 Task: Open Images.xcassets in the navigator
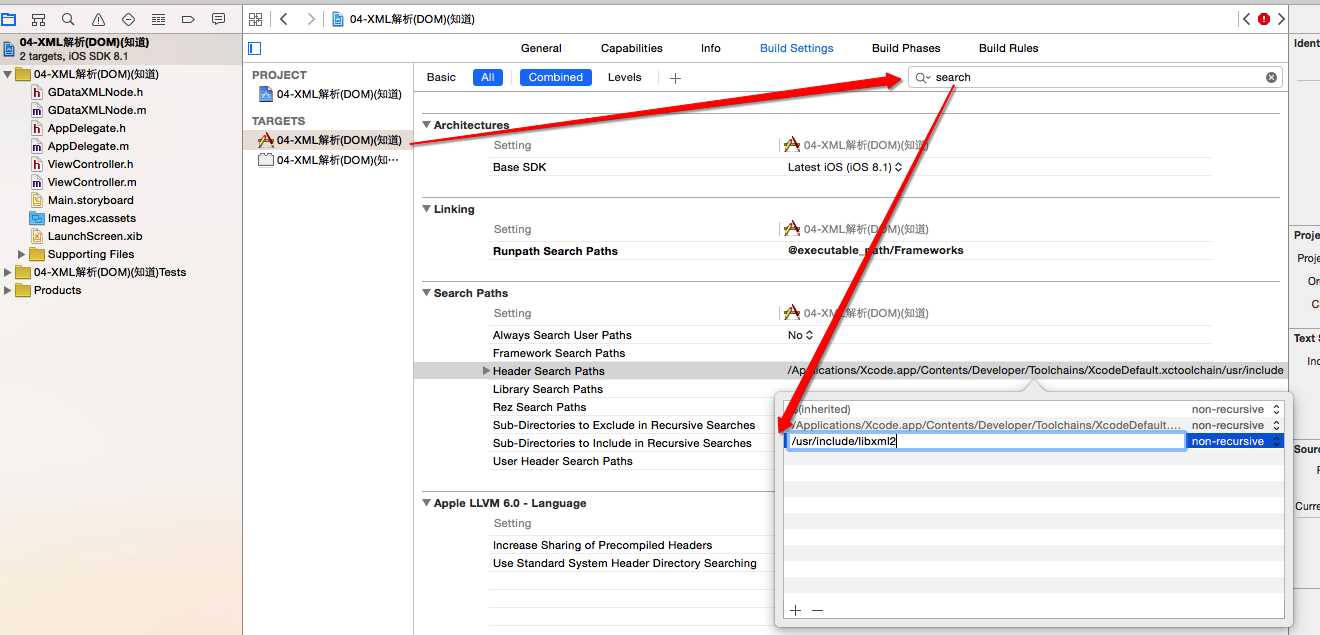[x=91, y=218]
